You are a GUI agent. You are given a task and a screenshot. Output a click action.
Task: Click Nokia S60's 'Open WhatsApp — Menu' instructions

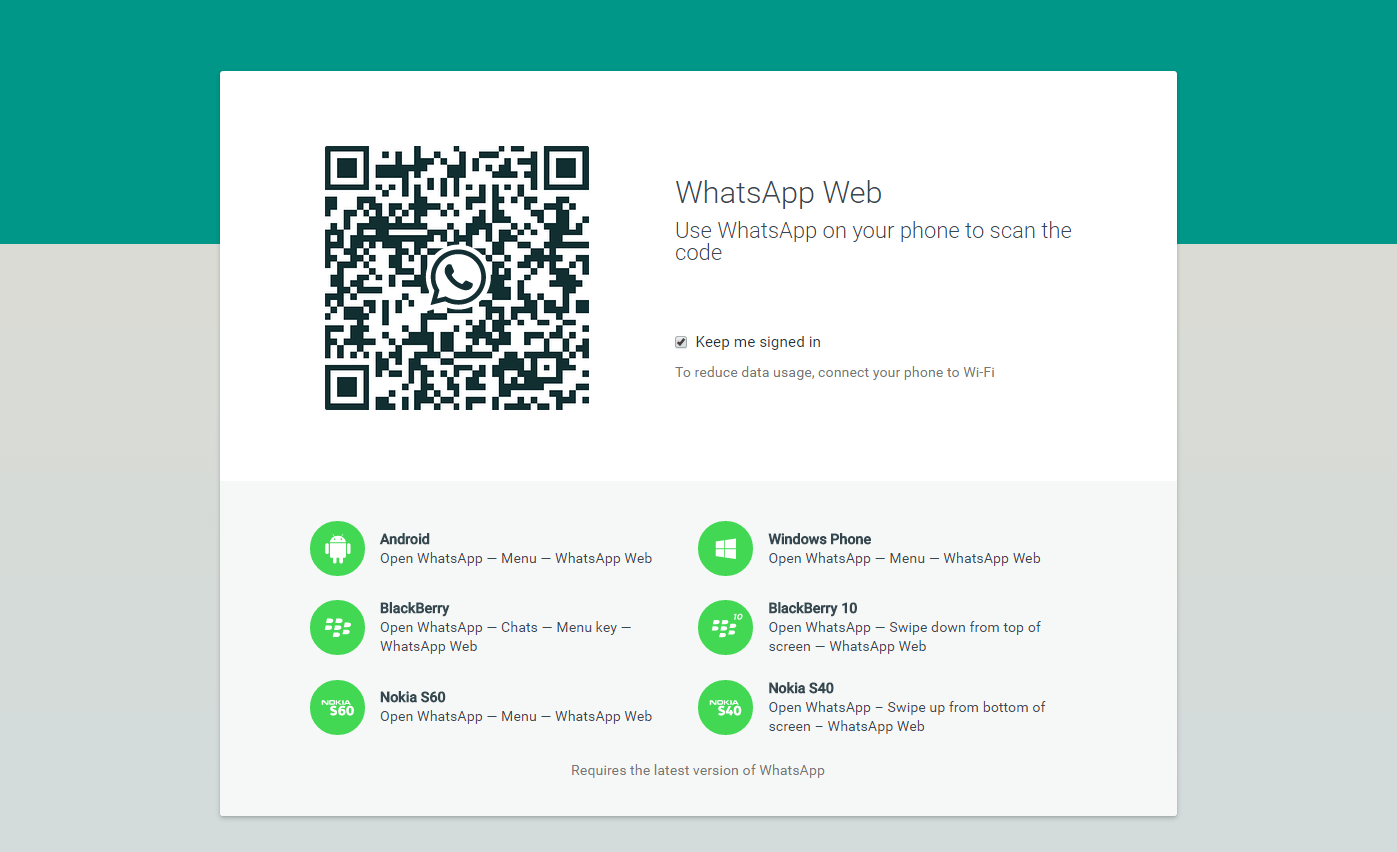[x=516, y=717]
